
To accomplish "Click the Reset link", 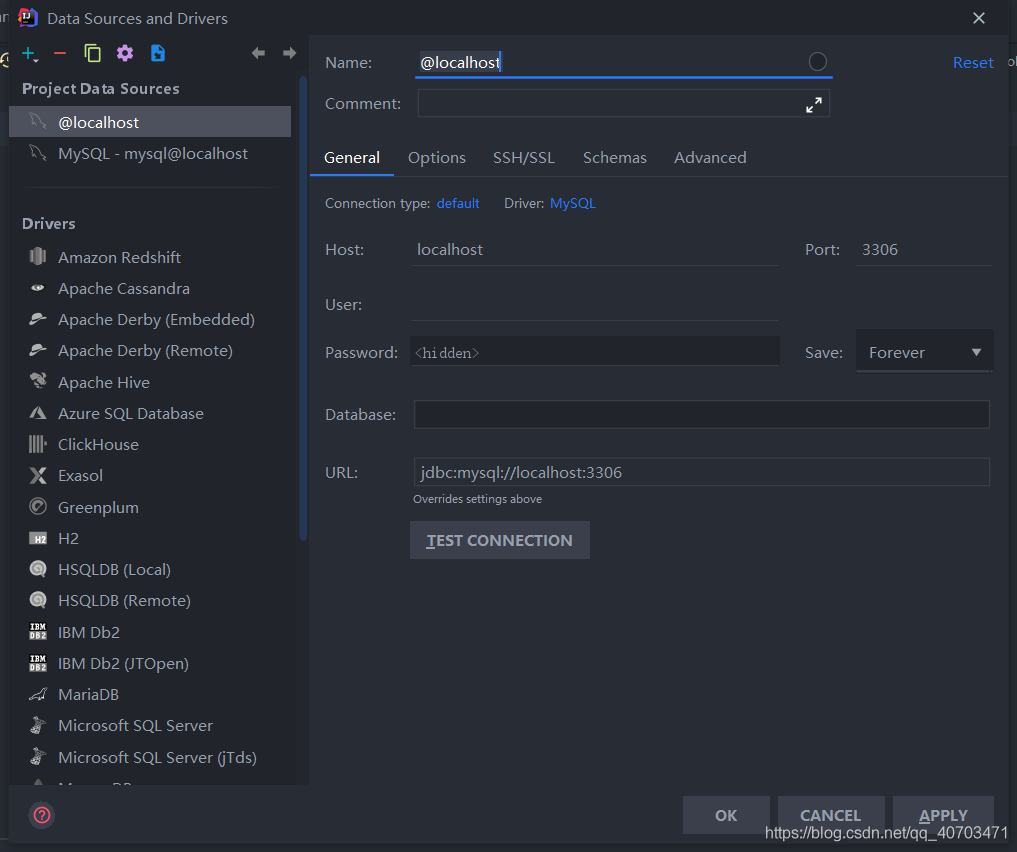I will coord(972,62).
